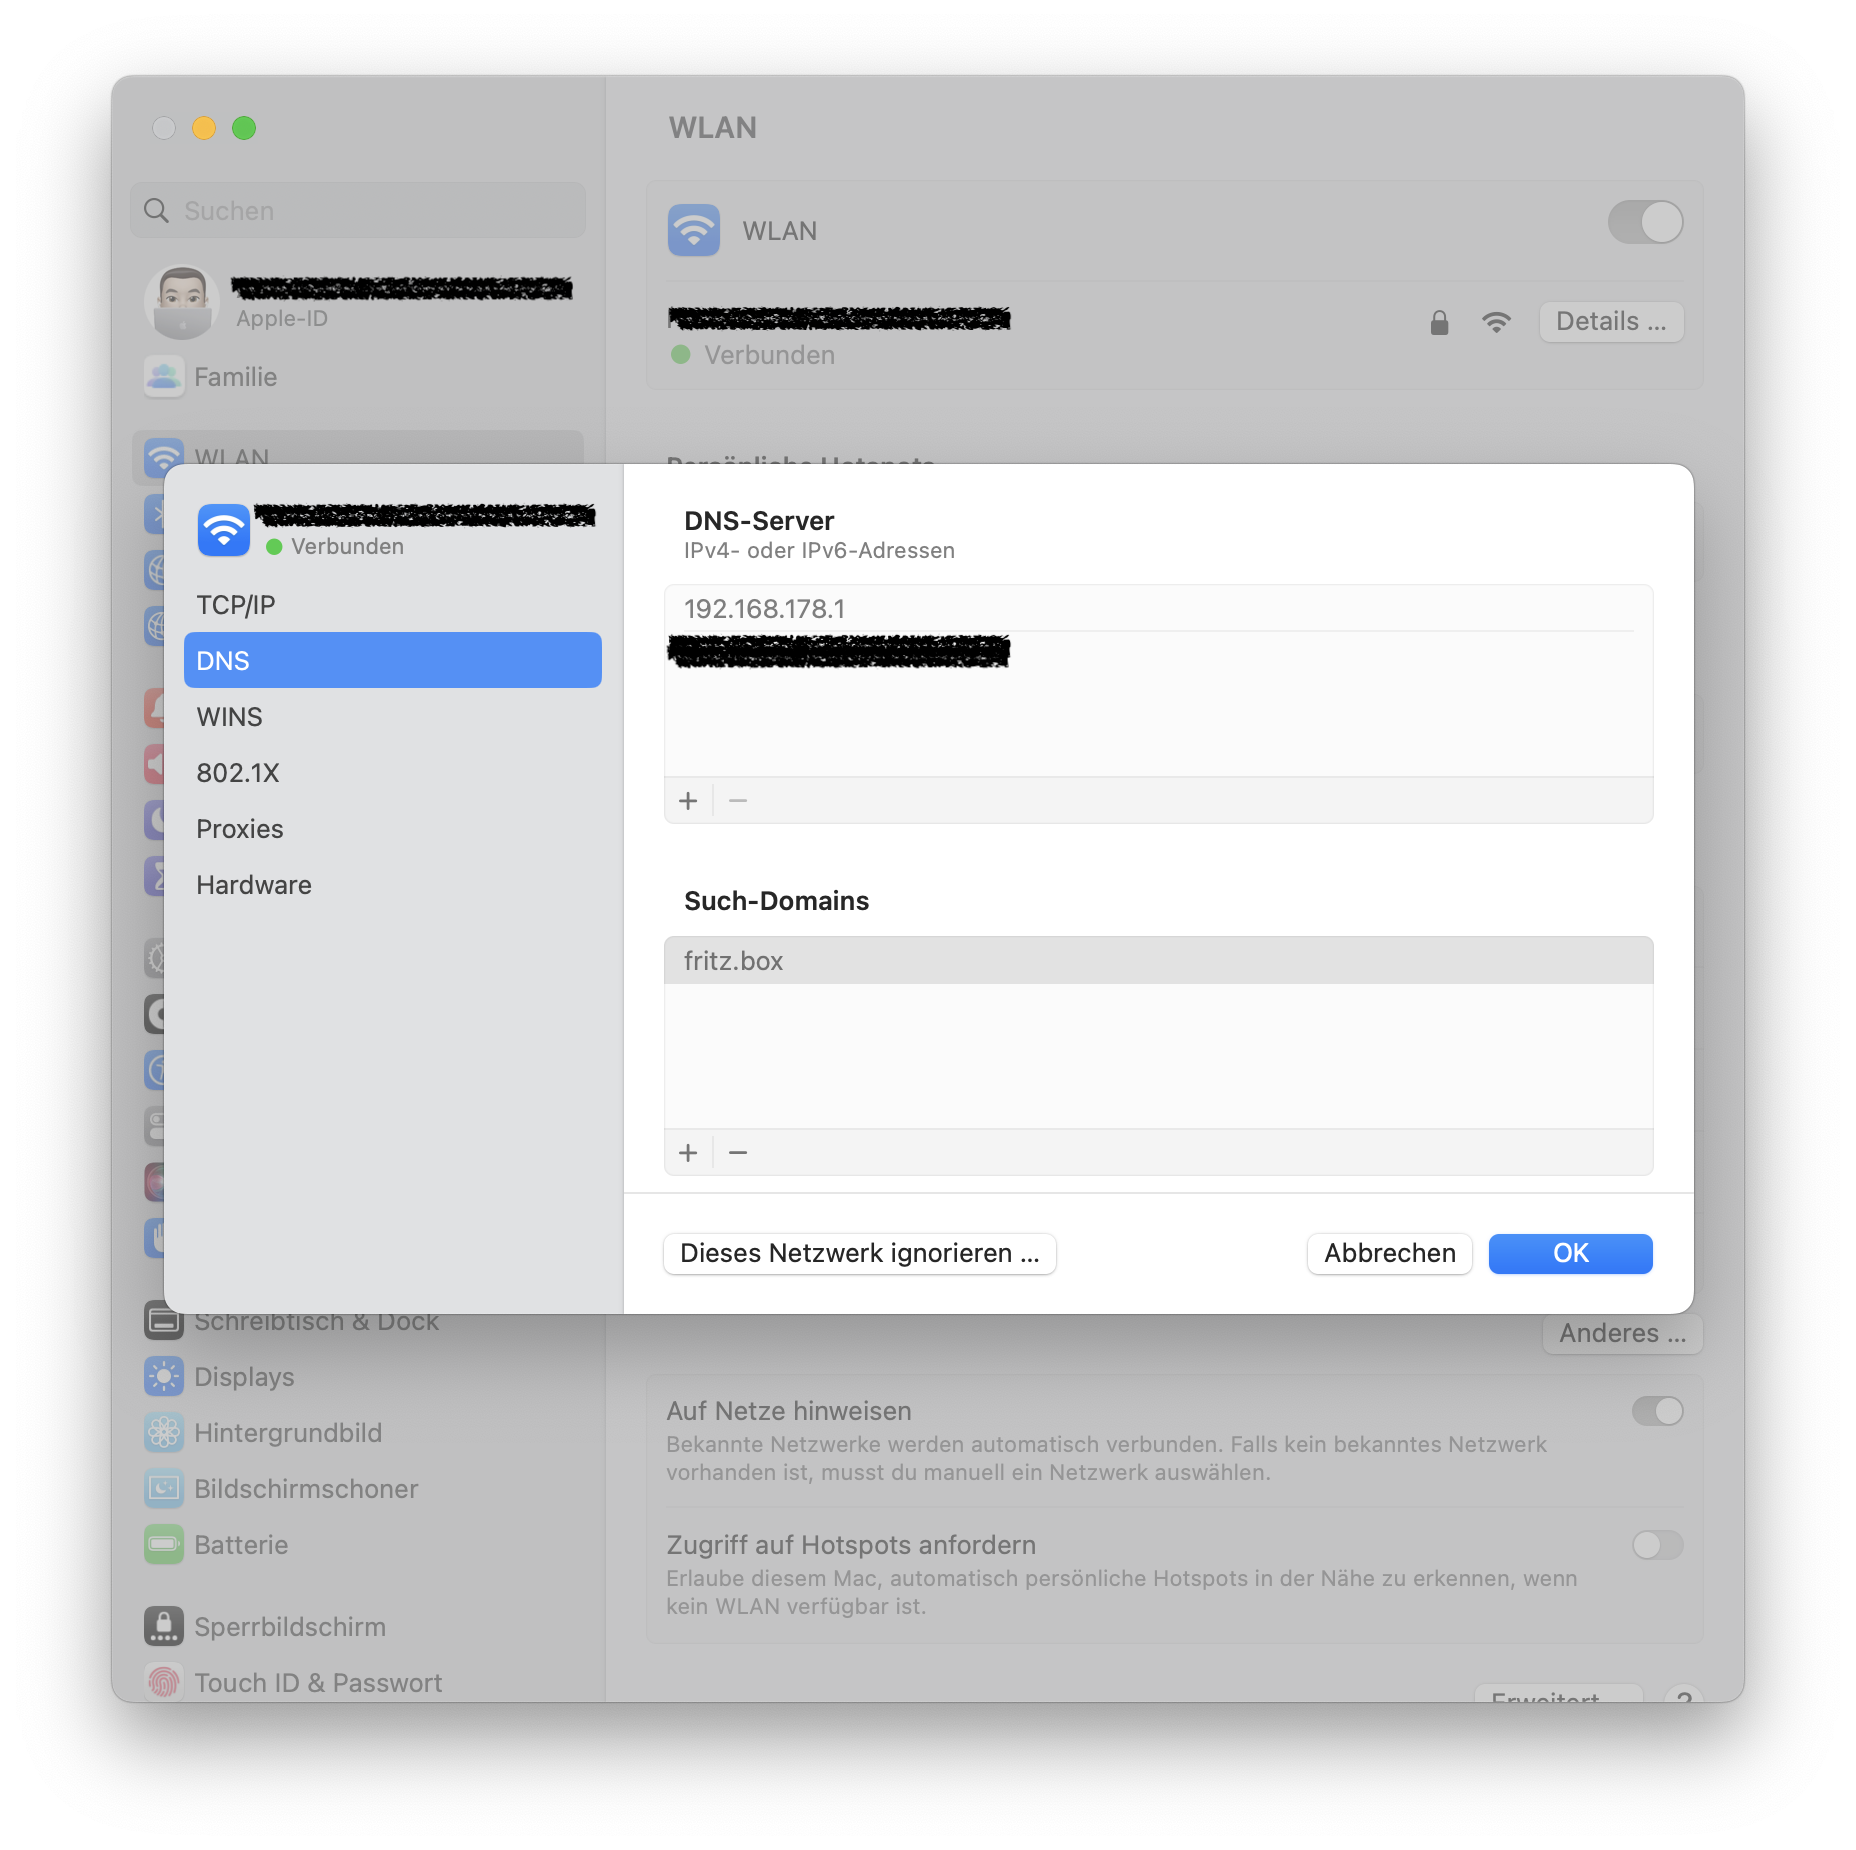Screen dimensions: 1856x1850
Task: Select fritz.box search domain entry
Action: (x=1158, y=961)
